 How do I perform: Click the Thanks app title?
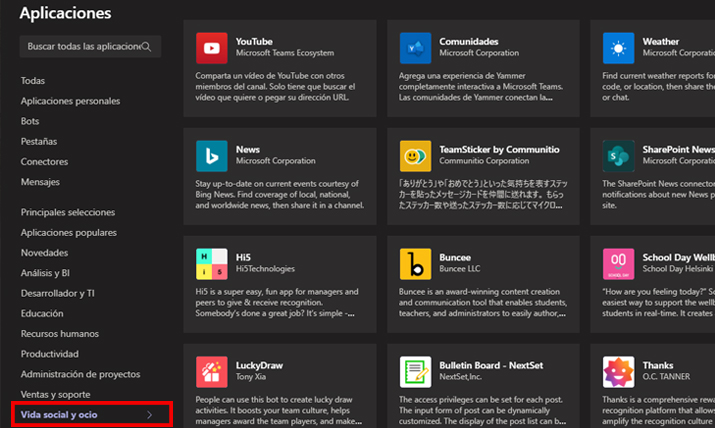coord(658,366)
